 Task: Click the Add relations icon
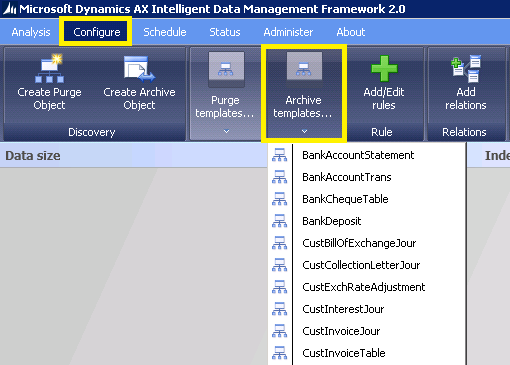(x=466, y=68)
